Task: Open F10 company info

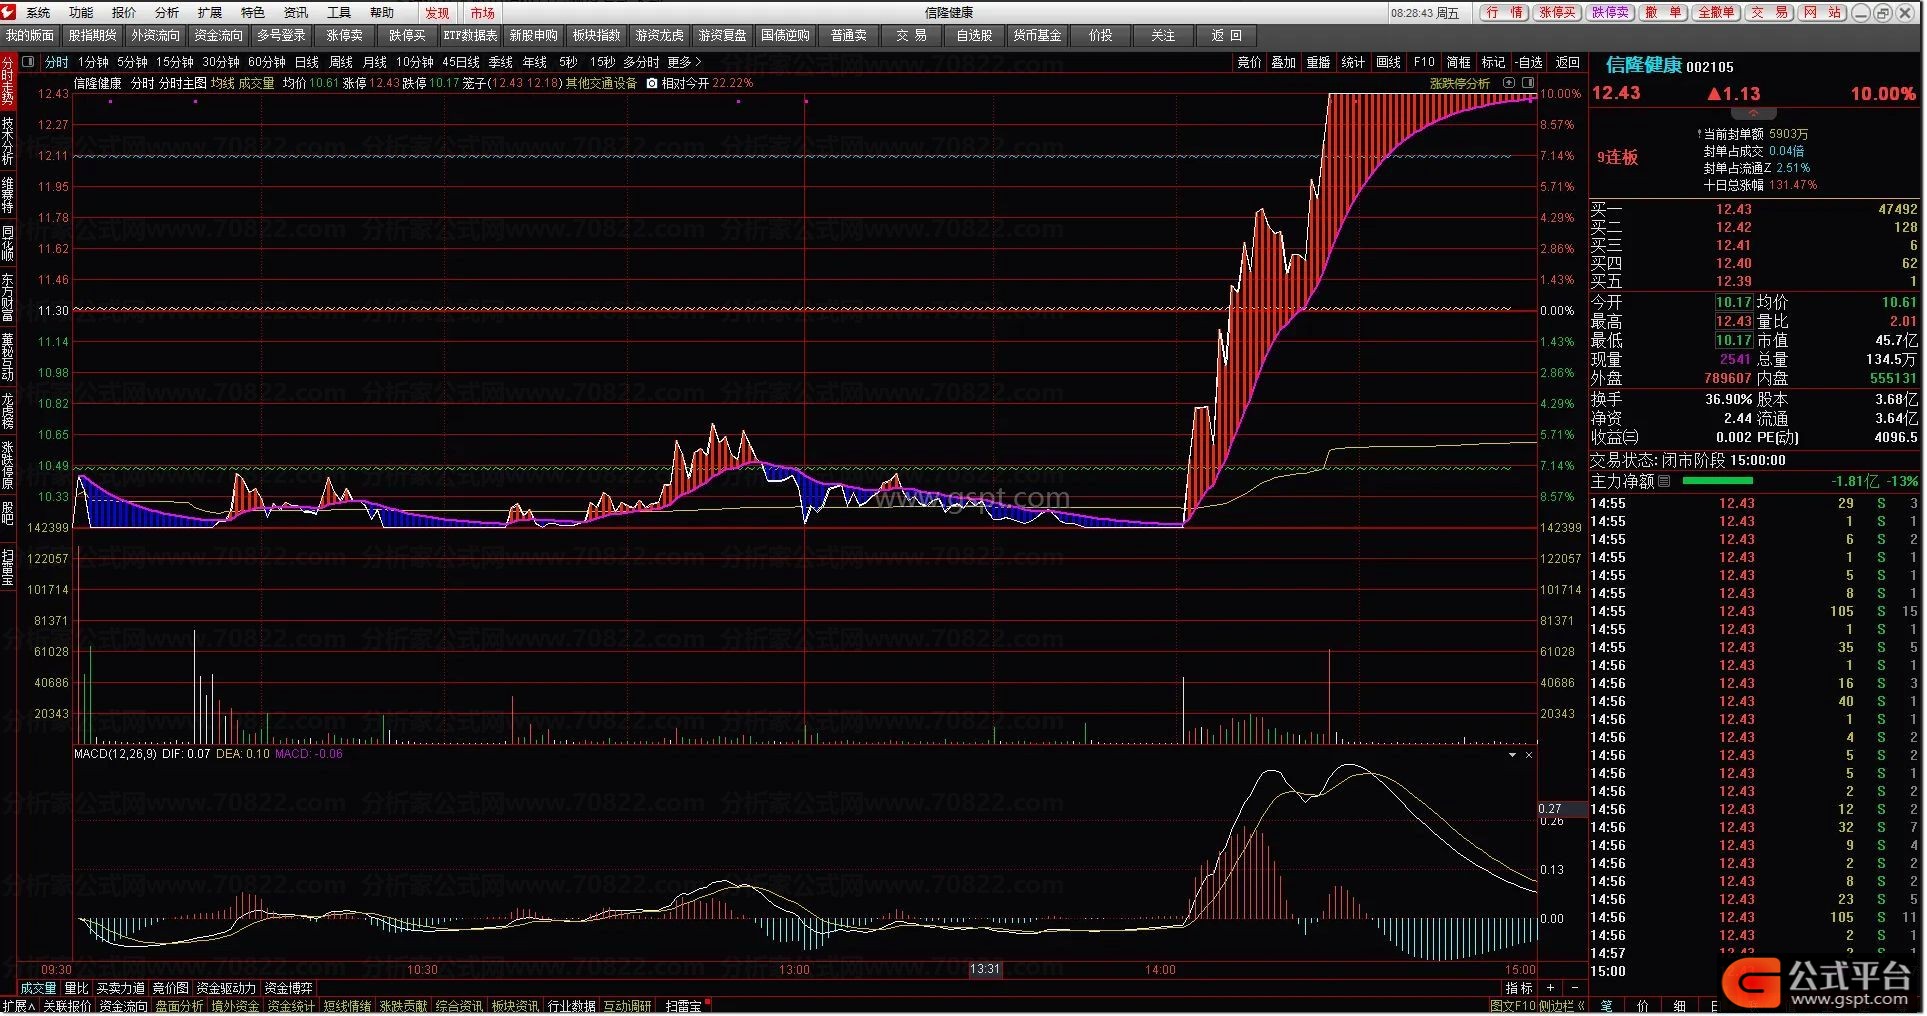Action: point(1424,62)
